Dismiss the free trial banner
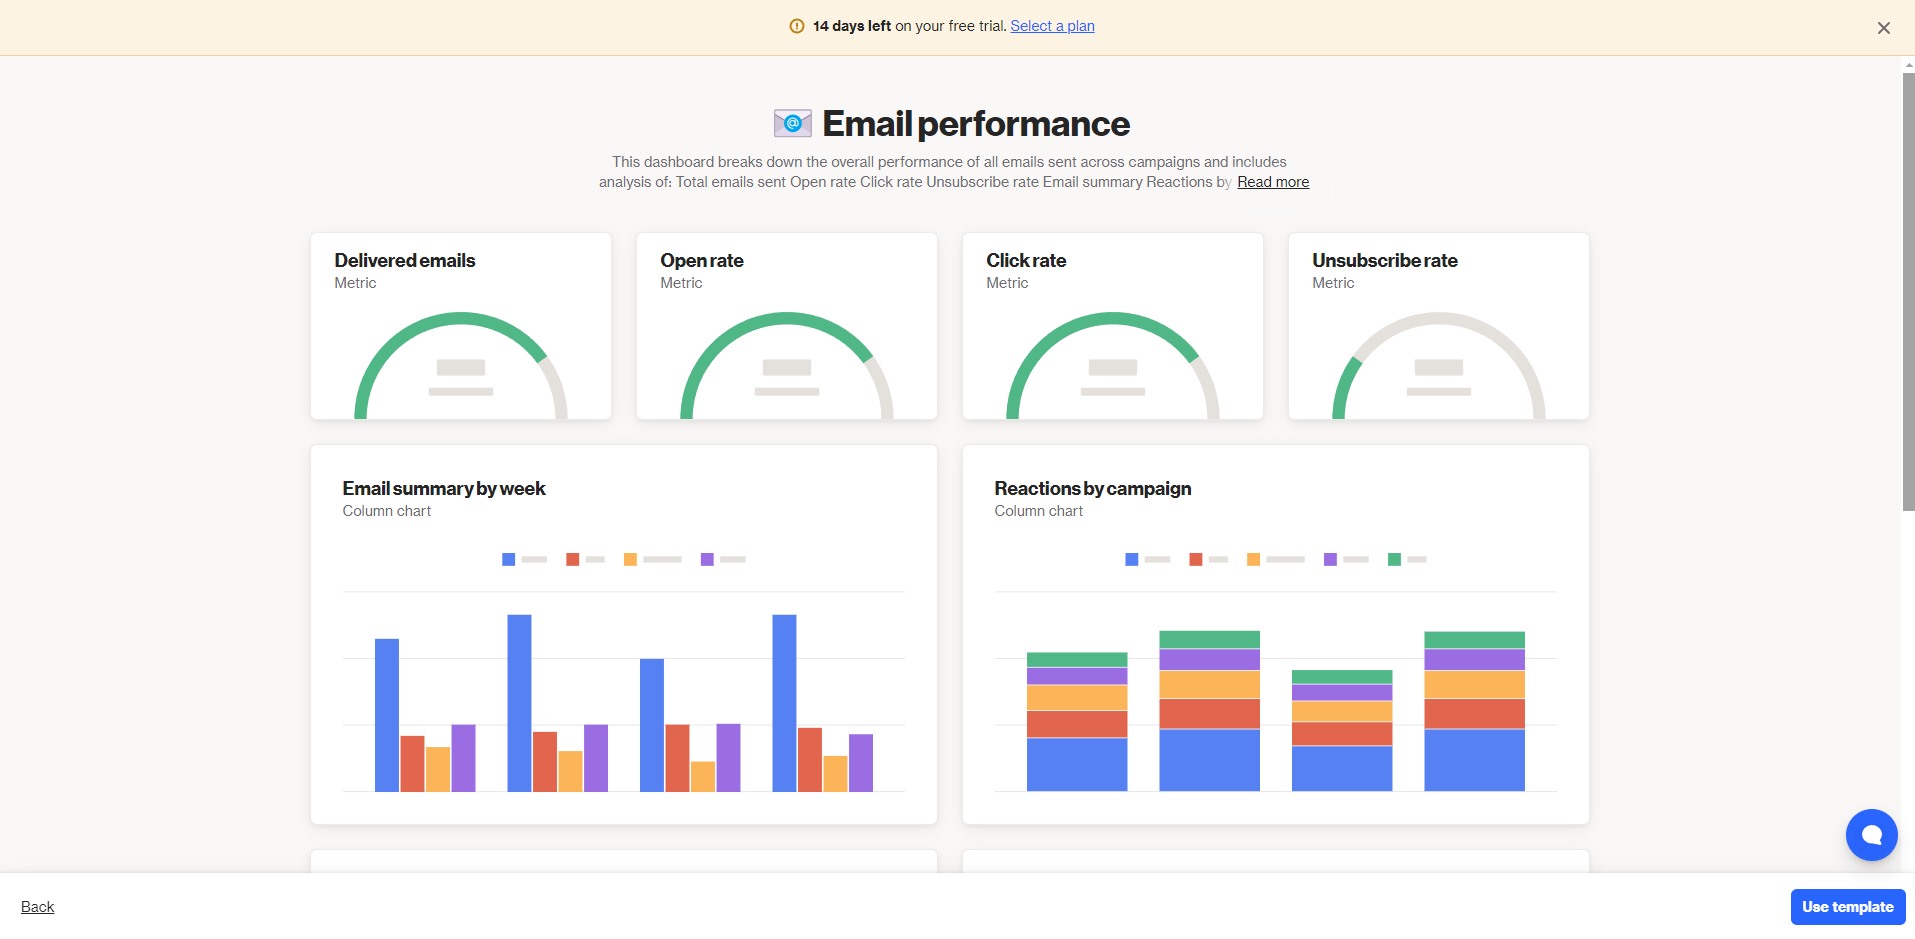Viewport: 1915px width, 939px height. [x=1883, y=28]
